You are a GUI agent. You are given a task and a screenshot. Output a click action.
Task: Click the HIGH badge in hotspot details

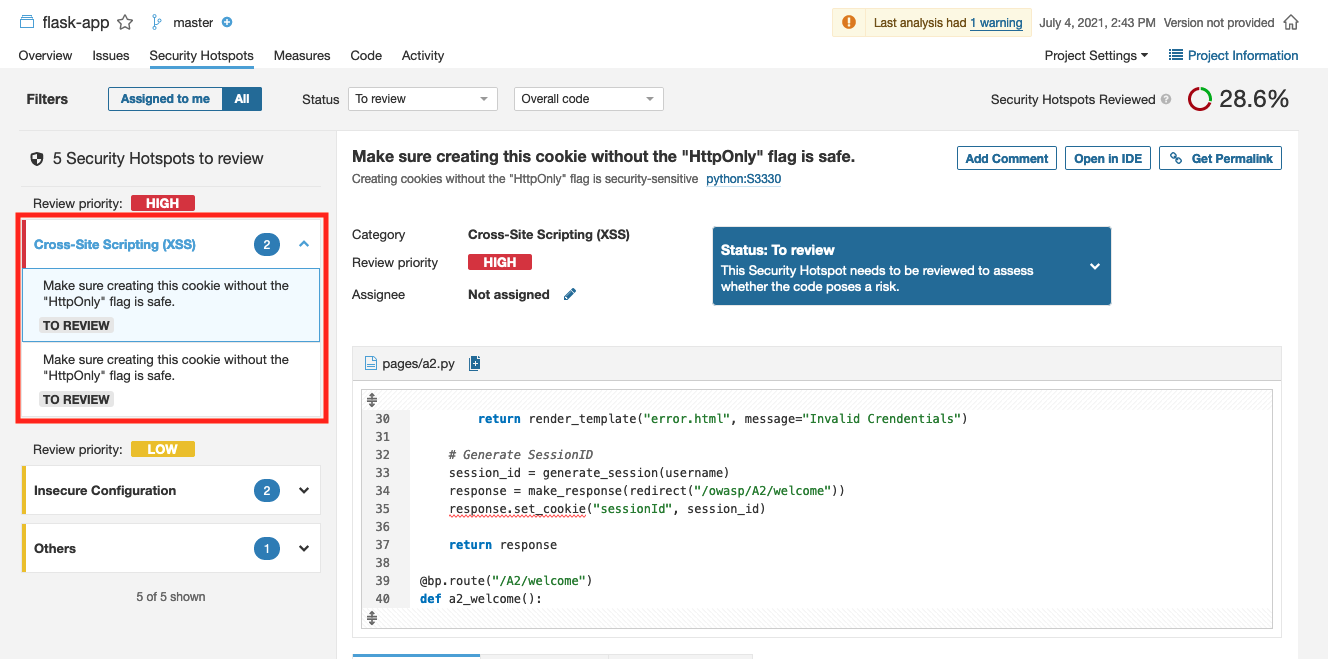tap(500, 262)
